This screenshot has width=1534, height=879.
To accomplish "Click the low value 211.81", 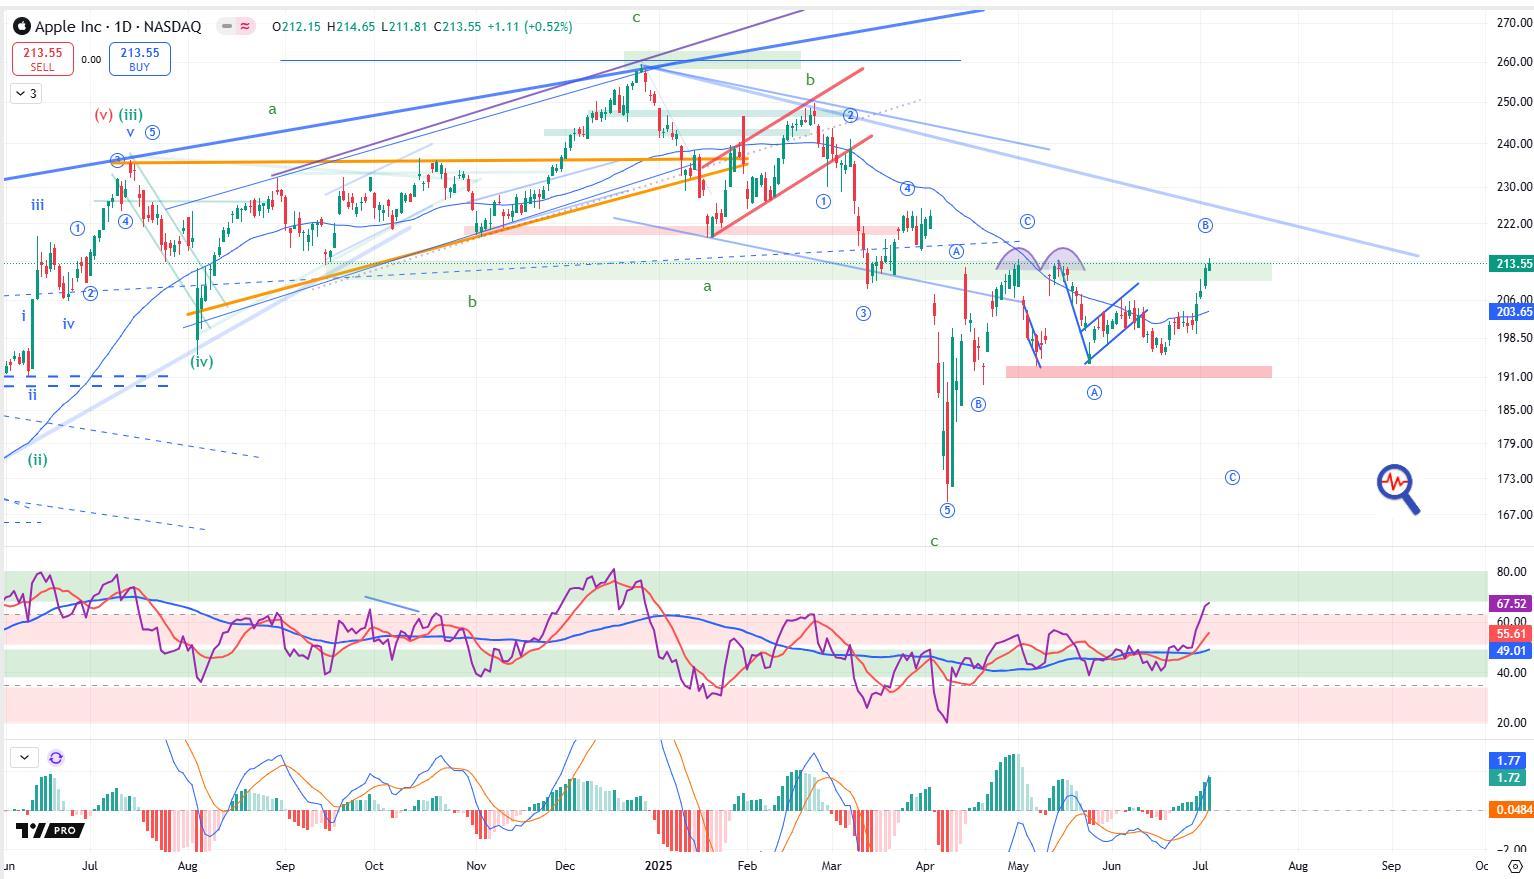I will click(x=406, y=26).
